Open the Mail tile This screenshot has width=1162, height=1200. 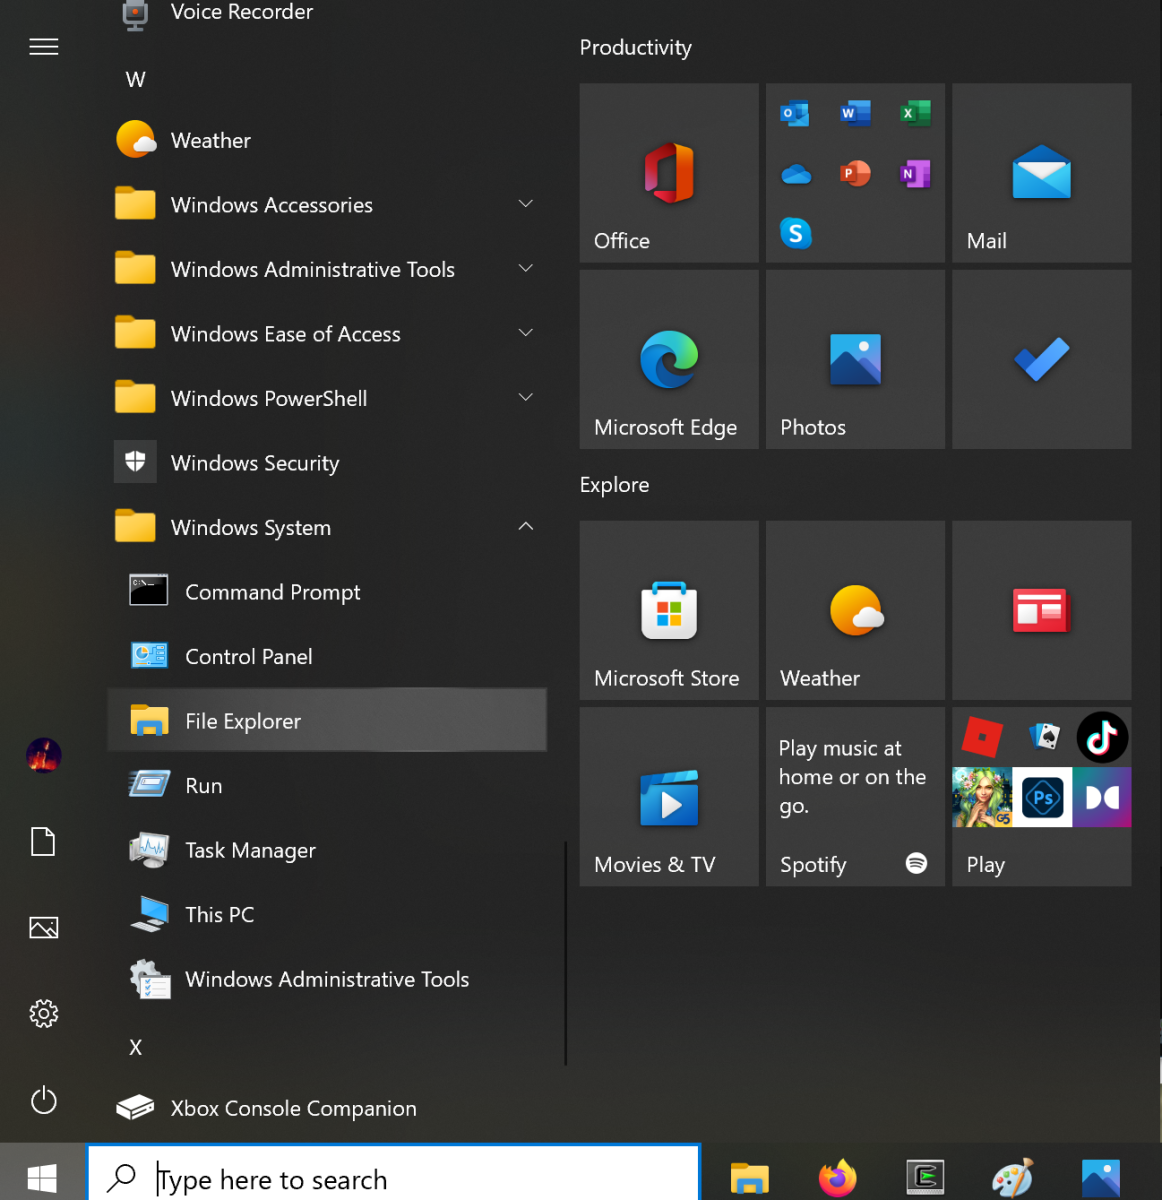1041,173
